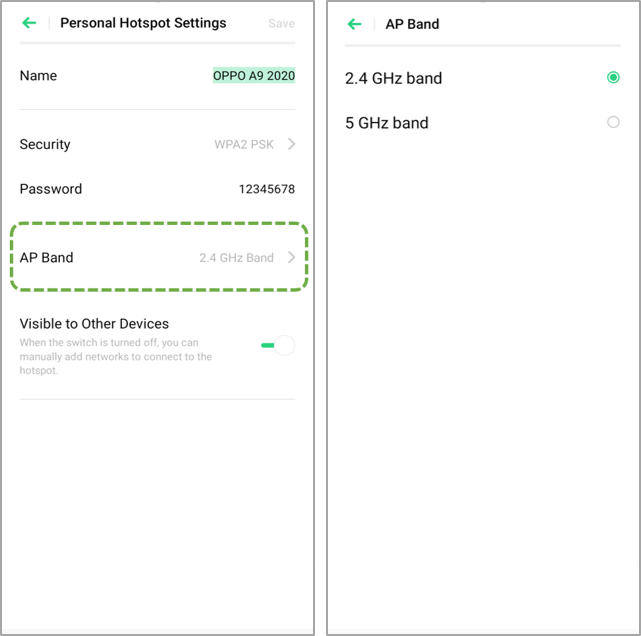
Task: Select the 5 GHz band radio button
Action: pyautogui.click(x=613, y=122)
